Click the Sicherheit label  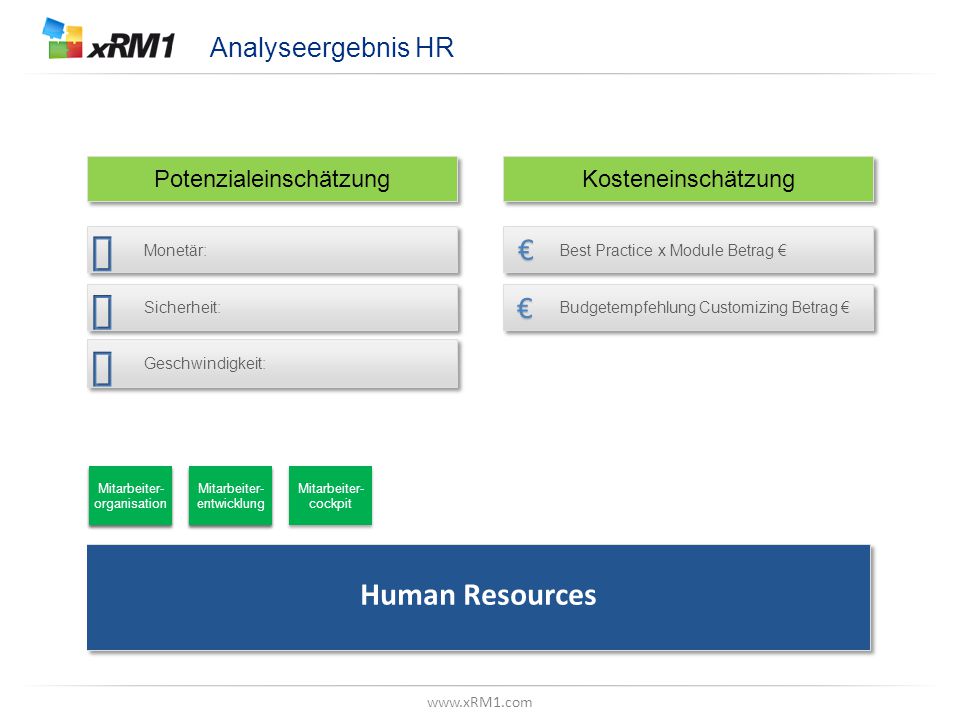click(x=182, y=307)
